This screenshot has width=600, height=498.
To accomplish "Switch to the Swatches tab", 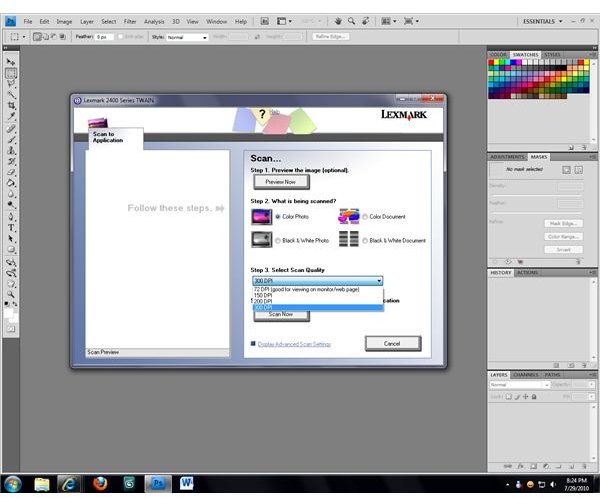I will tap(525, 55).
